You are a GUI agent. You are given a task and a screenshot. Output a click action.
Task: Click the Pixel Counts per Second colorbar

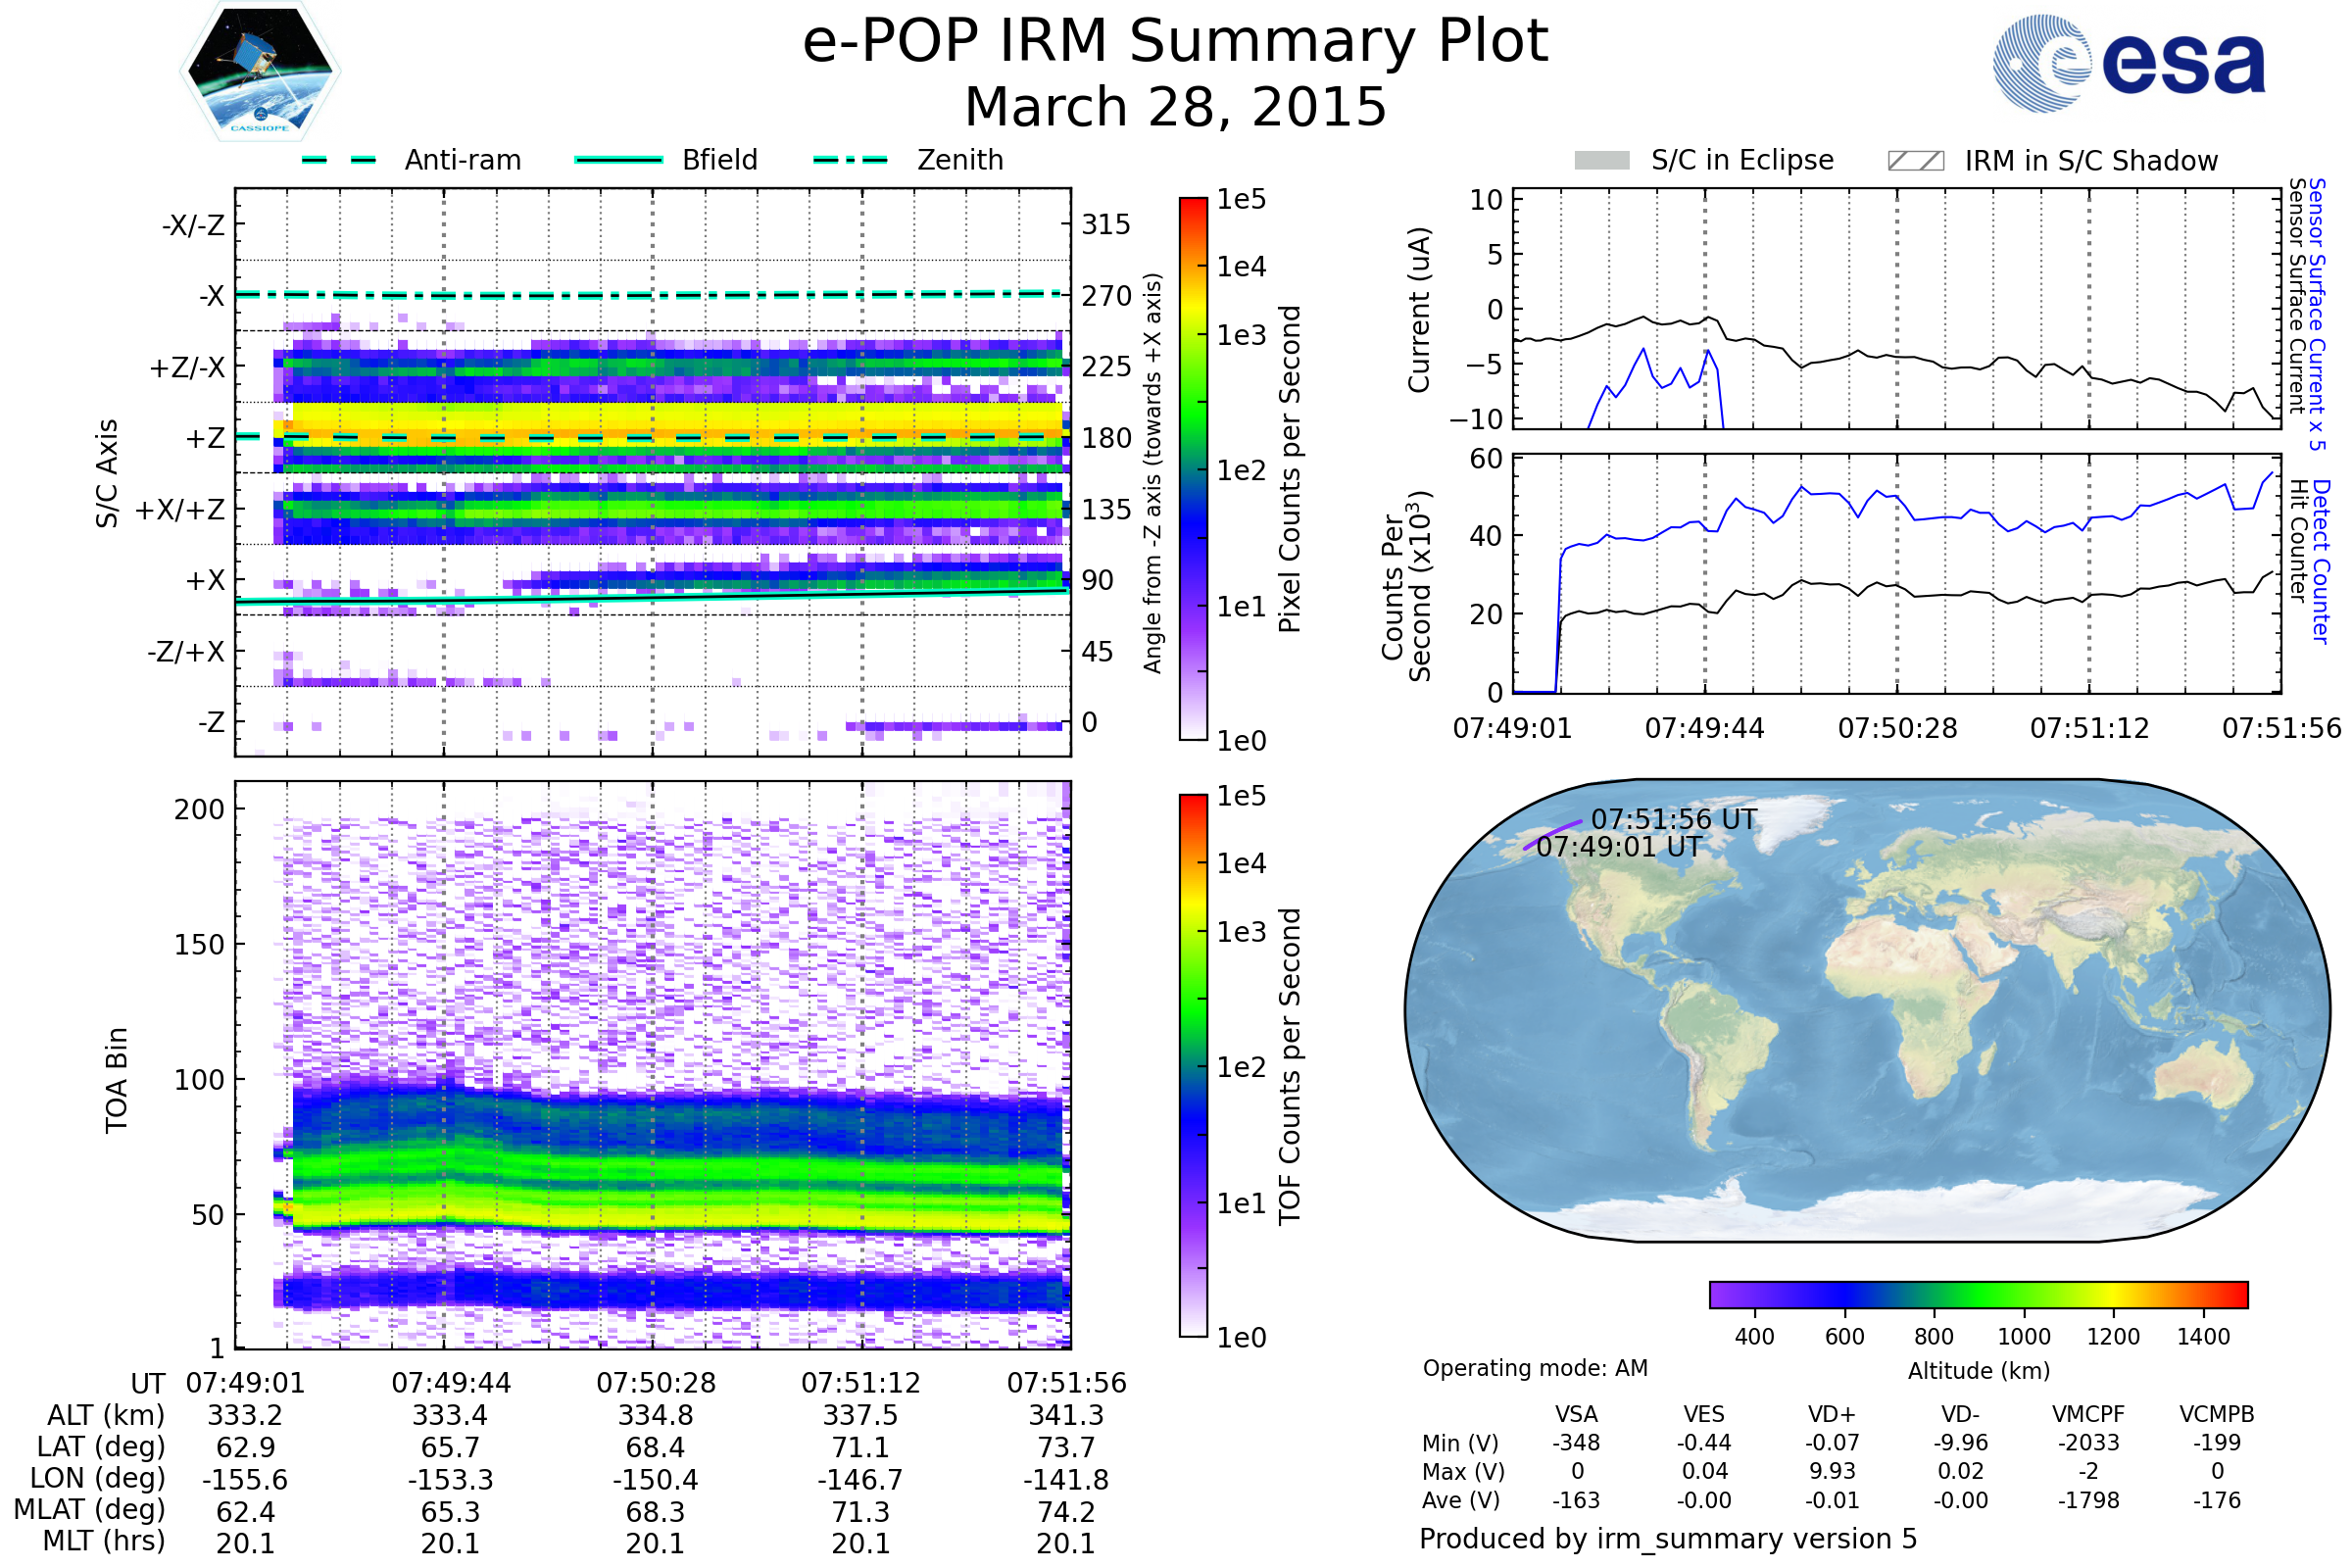point(1193,468)
